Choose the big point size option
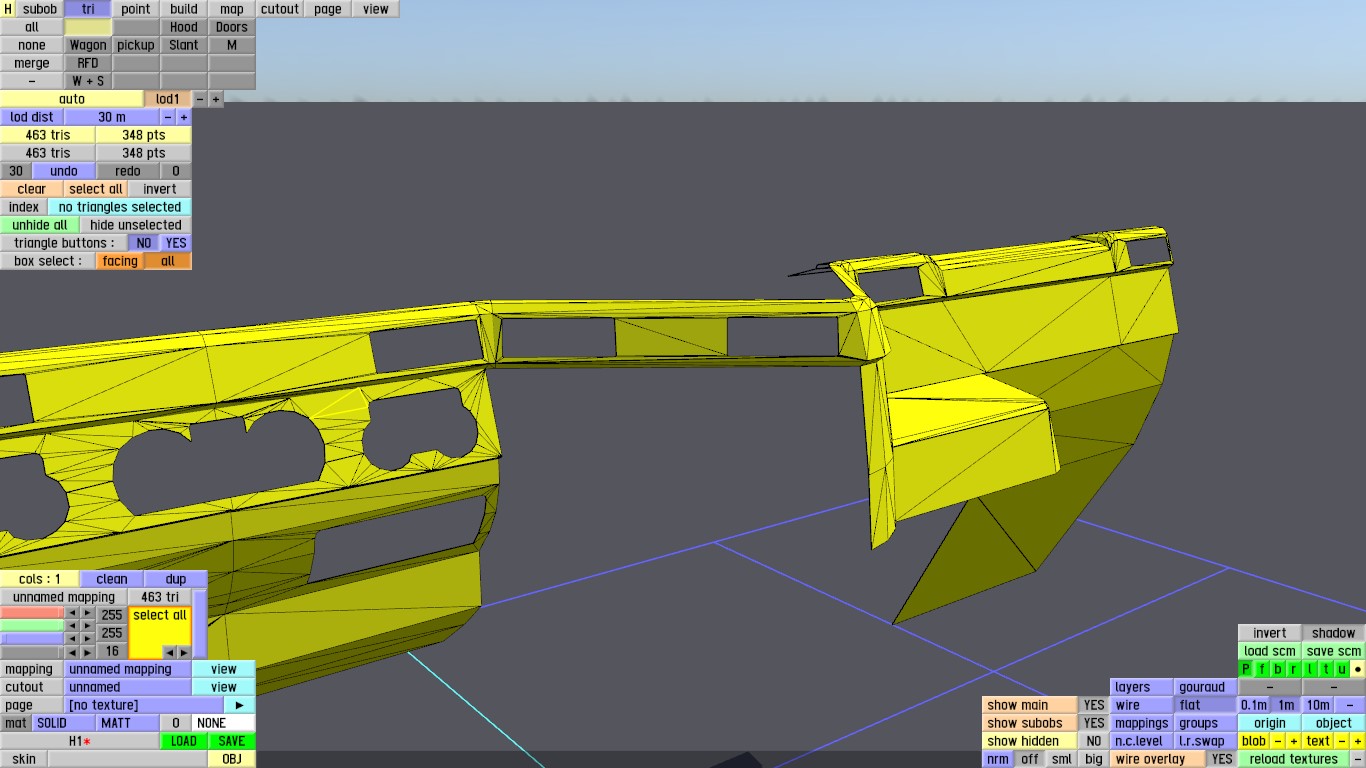 coord(1094,759)
